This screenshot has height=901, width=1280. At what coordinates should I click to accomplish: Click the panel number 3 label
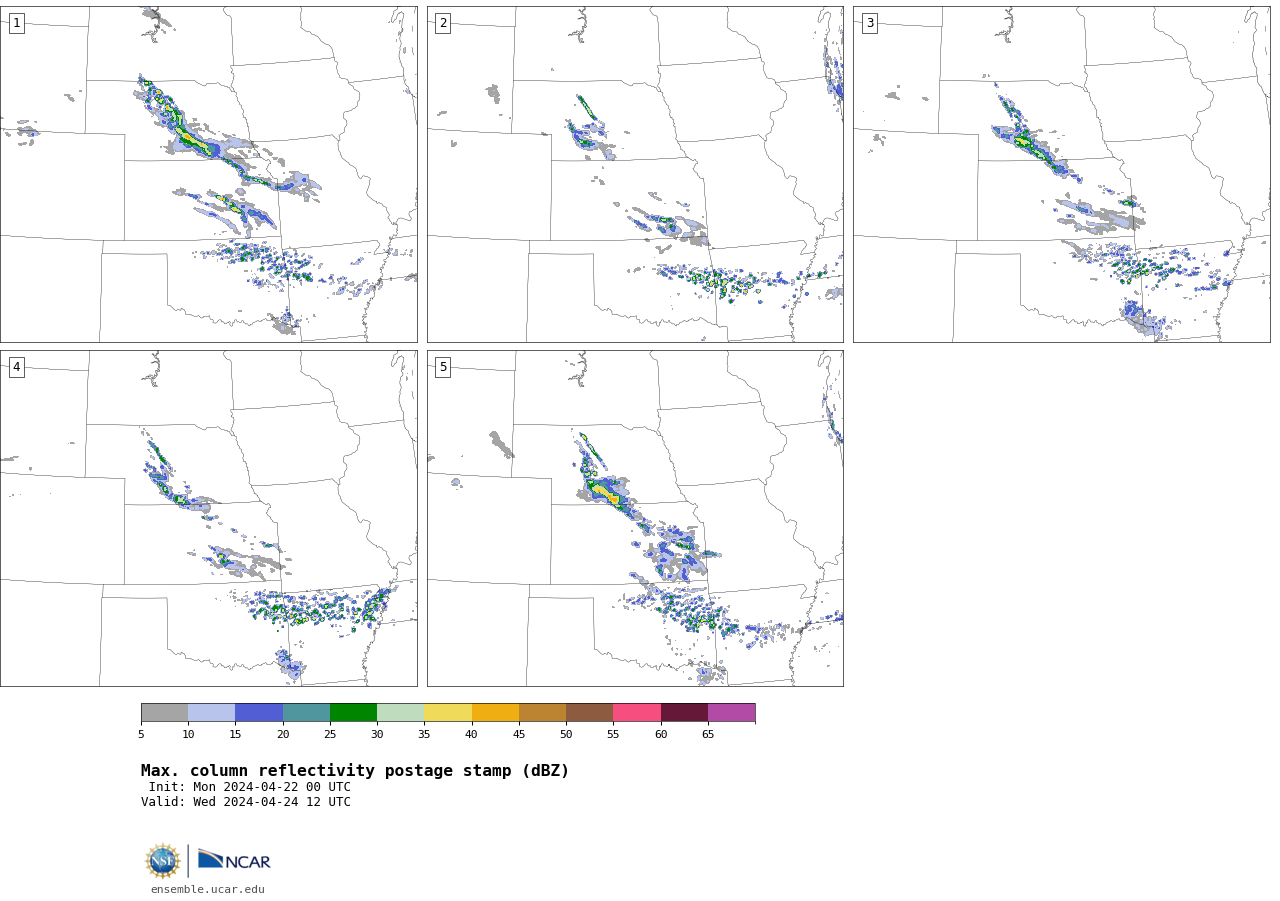(x=869, y=23)
